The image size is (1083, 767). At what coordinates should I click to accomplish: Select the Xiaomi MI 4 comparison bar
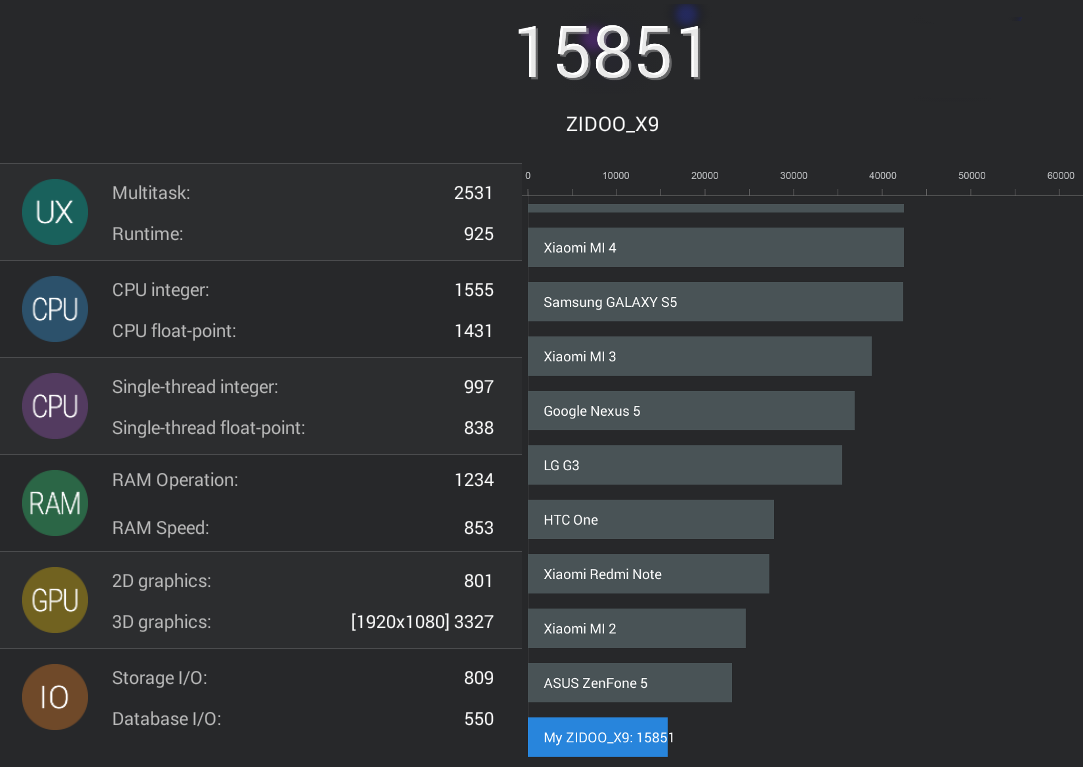(716, 247)
